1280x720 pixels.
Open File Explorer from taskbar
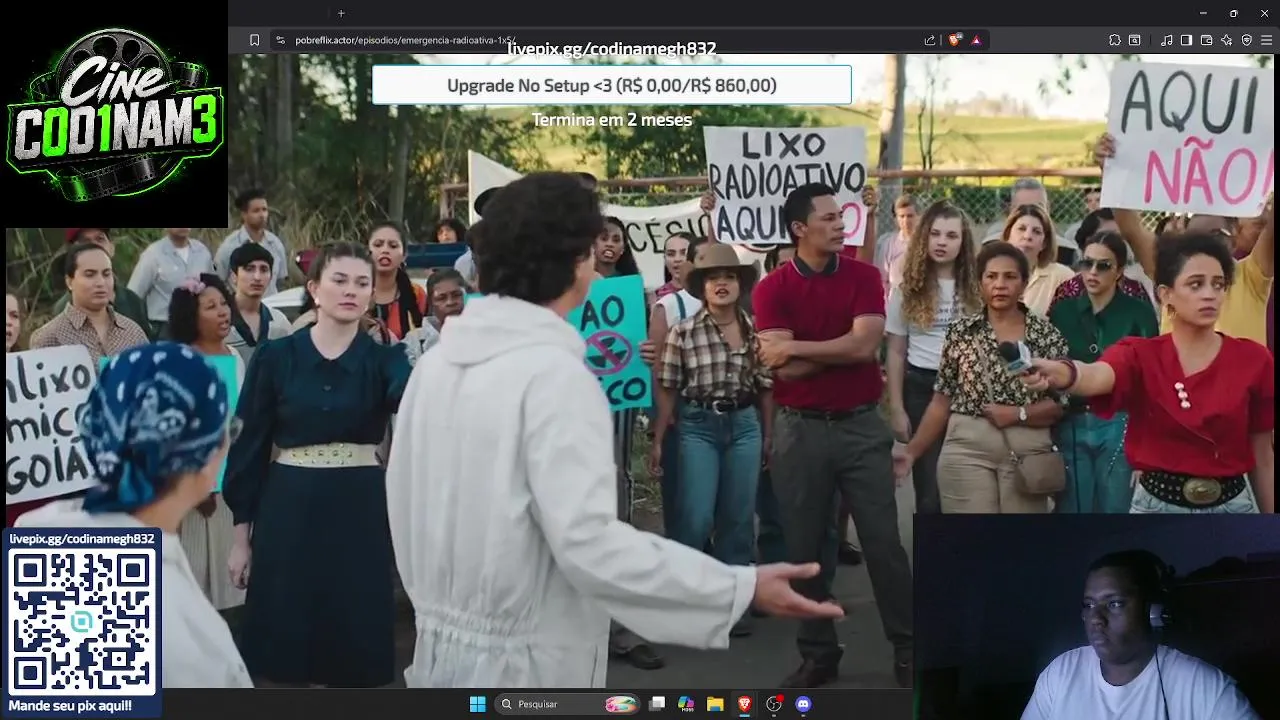715,704
